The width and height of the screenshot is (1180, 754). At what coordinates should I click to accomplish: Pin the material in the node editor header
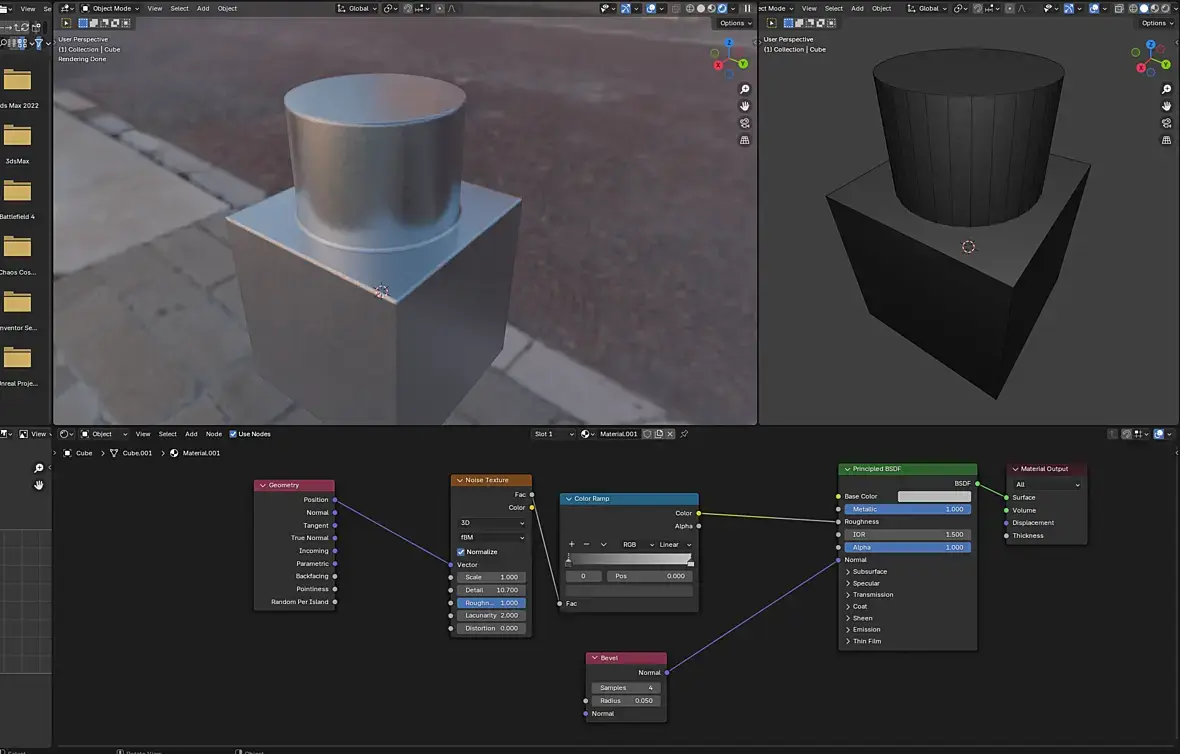684,434
